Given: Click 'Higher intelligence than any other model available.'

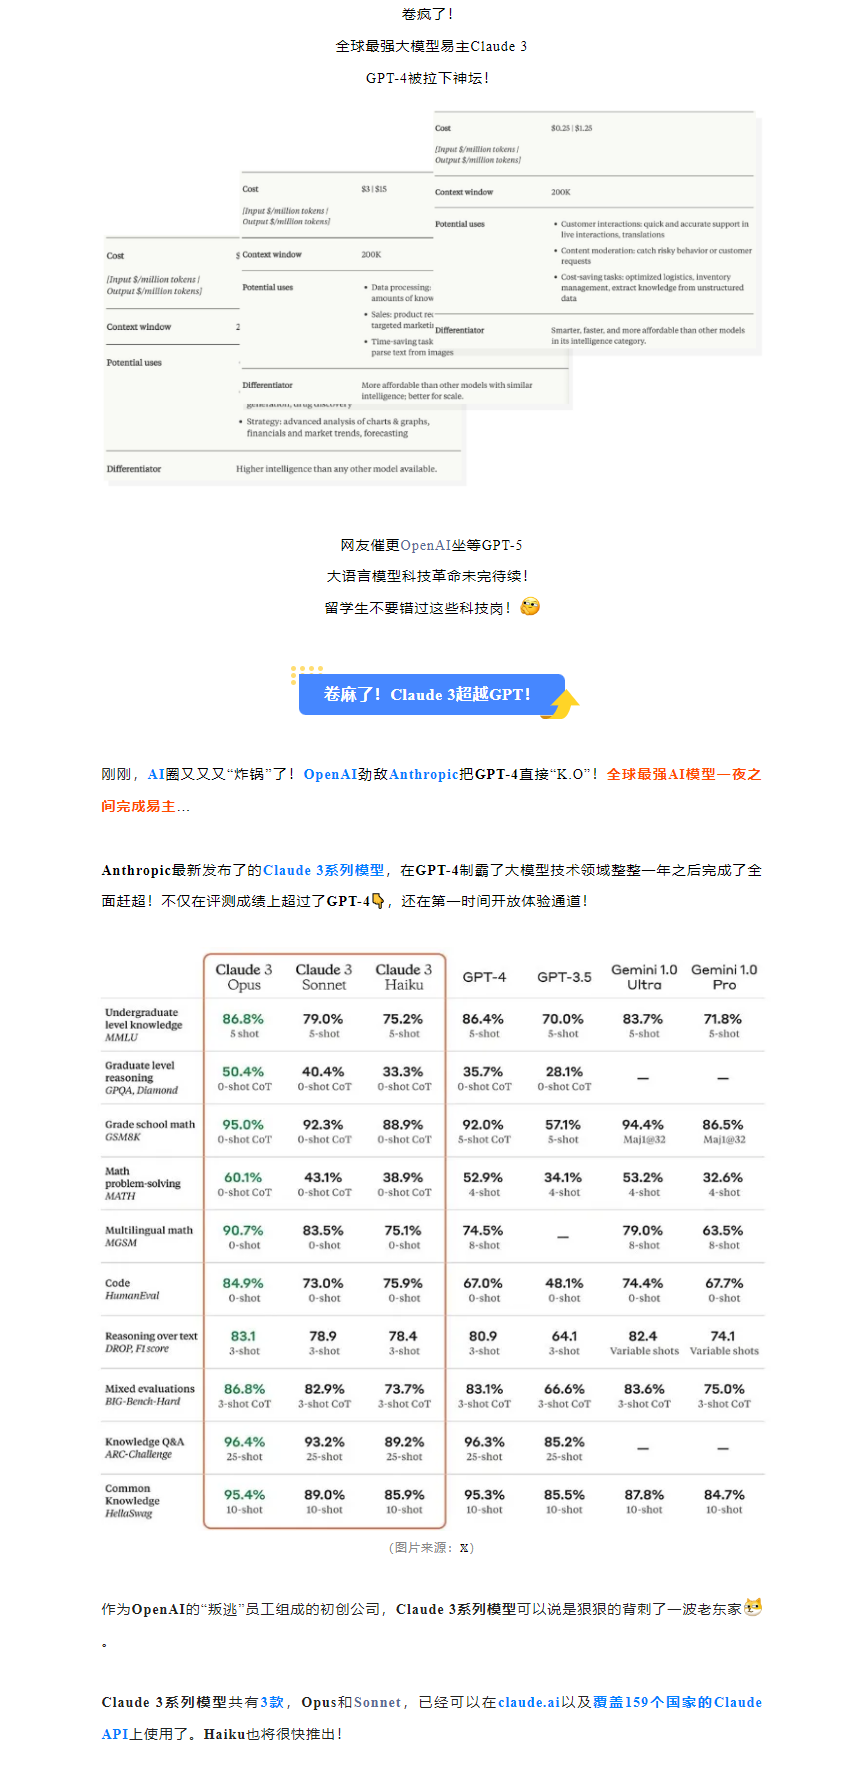Looking at the screenshot, I should (x=336, y=468).
